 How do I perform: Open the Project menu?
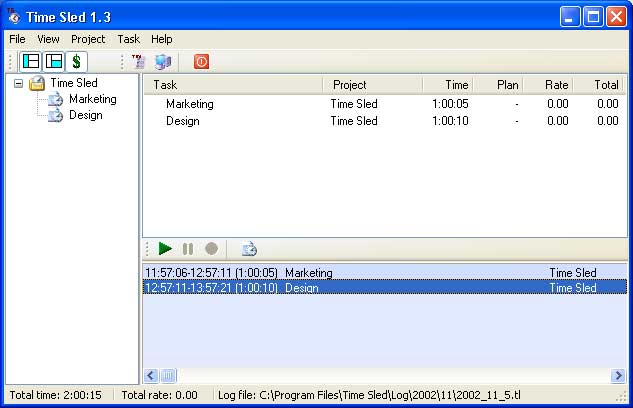(88, 39)
